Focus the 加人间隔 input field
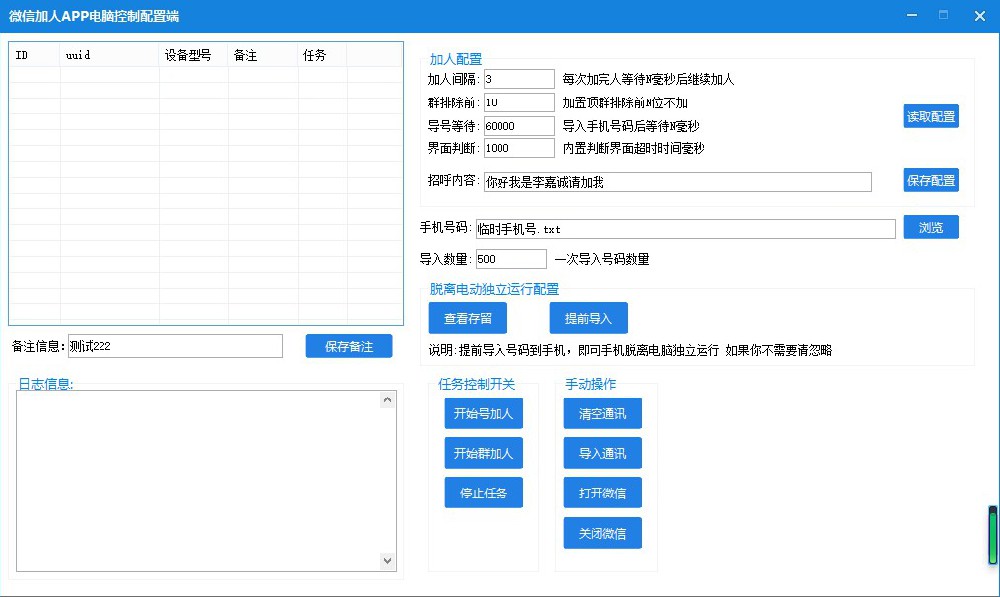 (x=518, y=79)
